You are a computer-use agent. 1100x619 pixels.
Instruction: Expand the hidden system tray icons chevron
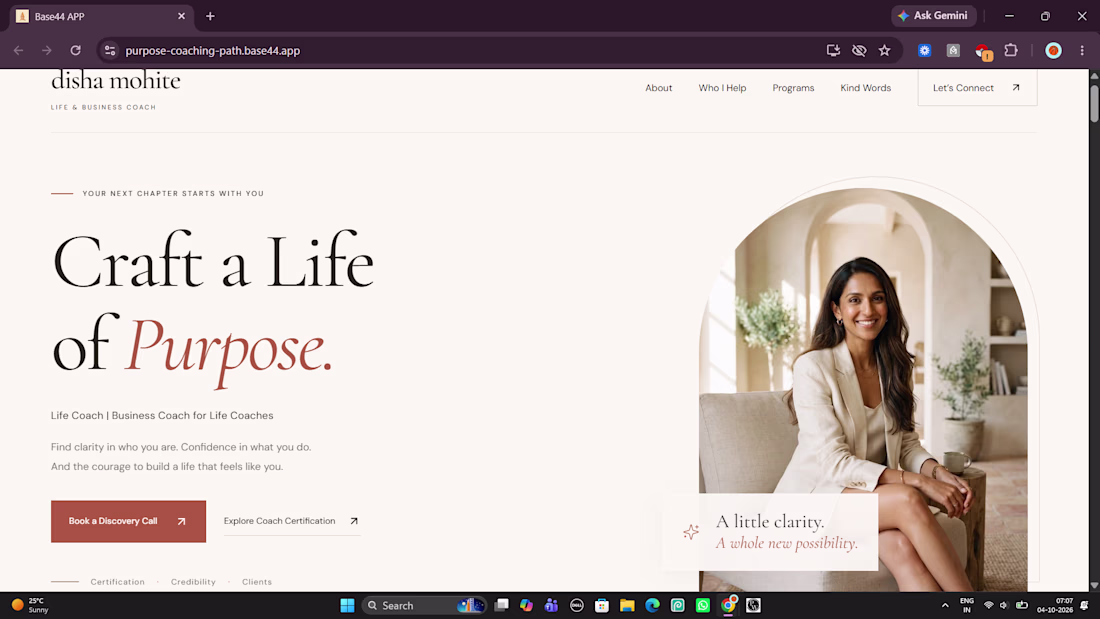(x=945, y=605)
